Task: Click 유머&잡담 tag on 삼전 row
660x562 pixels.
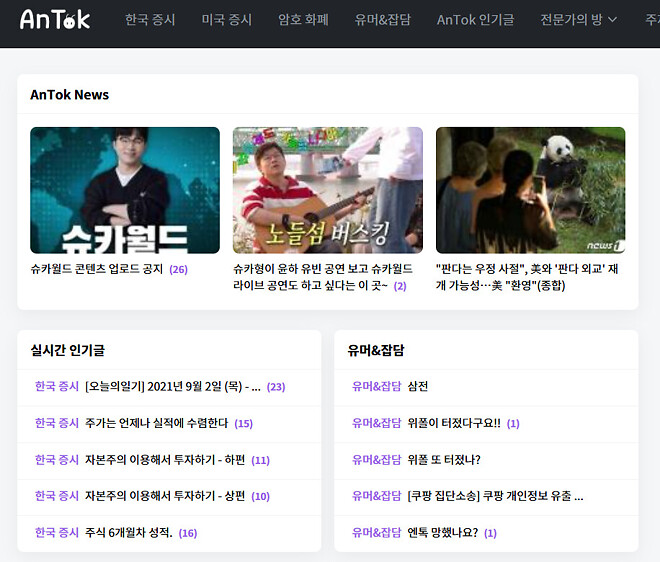Action: (377, 386)
